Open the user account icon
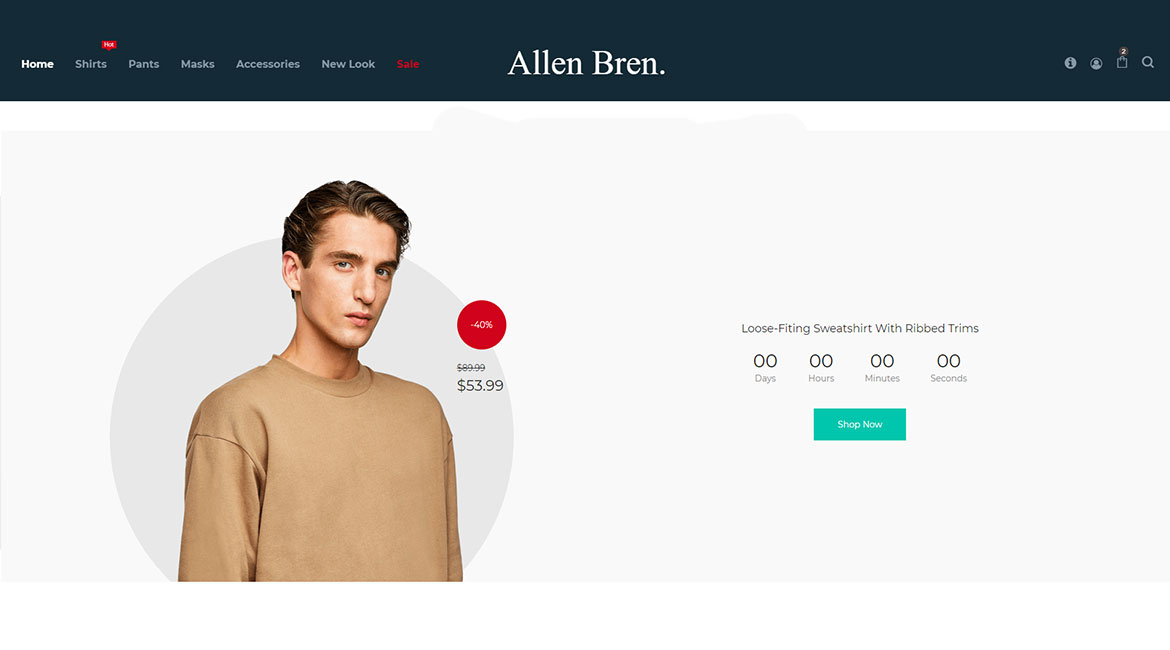1170x650 pixels. tap(1096, 63)
